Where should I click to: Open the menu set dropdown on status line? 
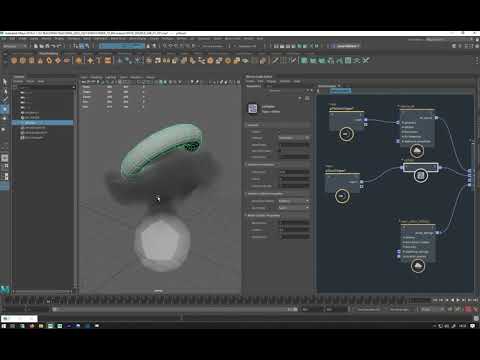[15, 46]
